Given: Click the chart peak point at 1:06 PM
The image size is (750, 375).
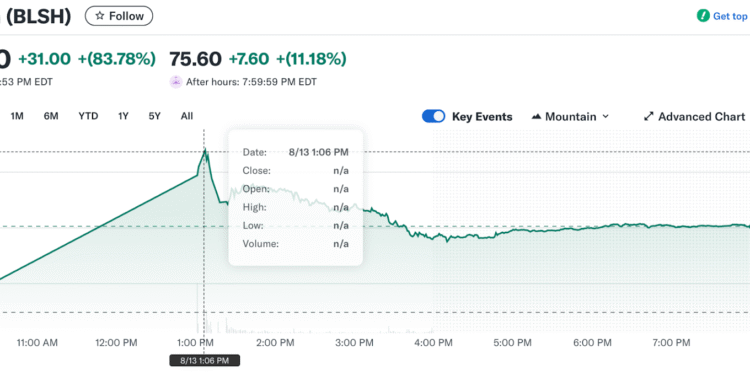Looking at the screenshot, I should pyautogui.click(x=205, y=150).
